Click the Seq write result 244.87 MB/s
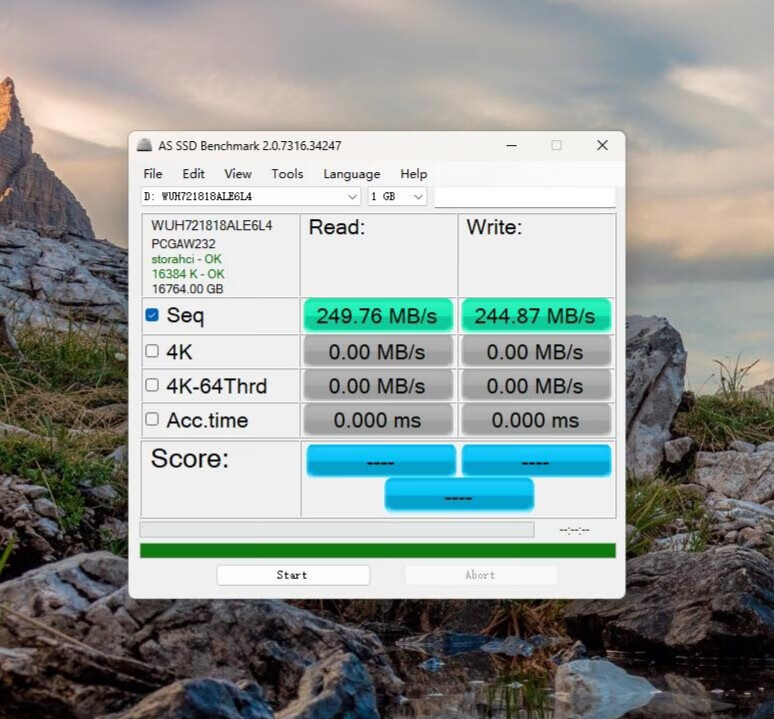The width and height of the screenshot is (774, 719). click(536, 315)
